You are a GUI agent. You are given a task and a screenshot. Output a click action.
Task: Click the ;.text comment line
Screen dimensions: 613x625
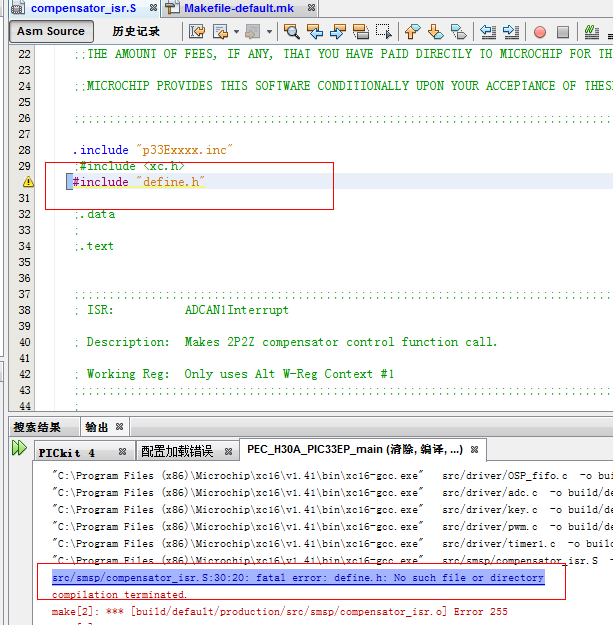94,246
